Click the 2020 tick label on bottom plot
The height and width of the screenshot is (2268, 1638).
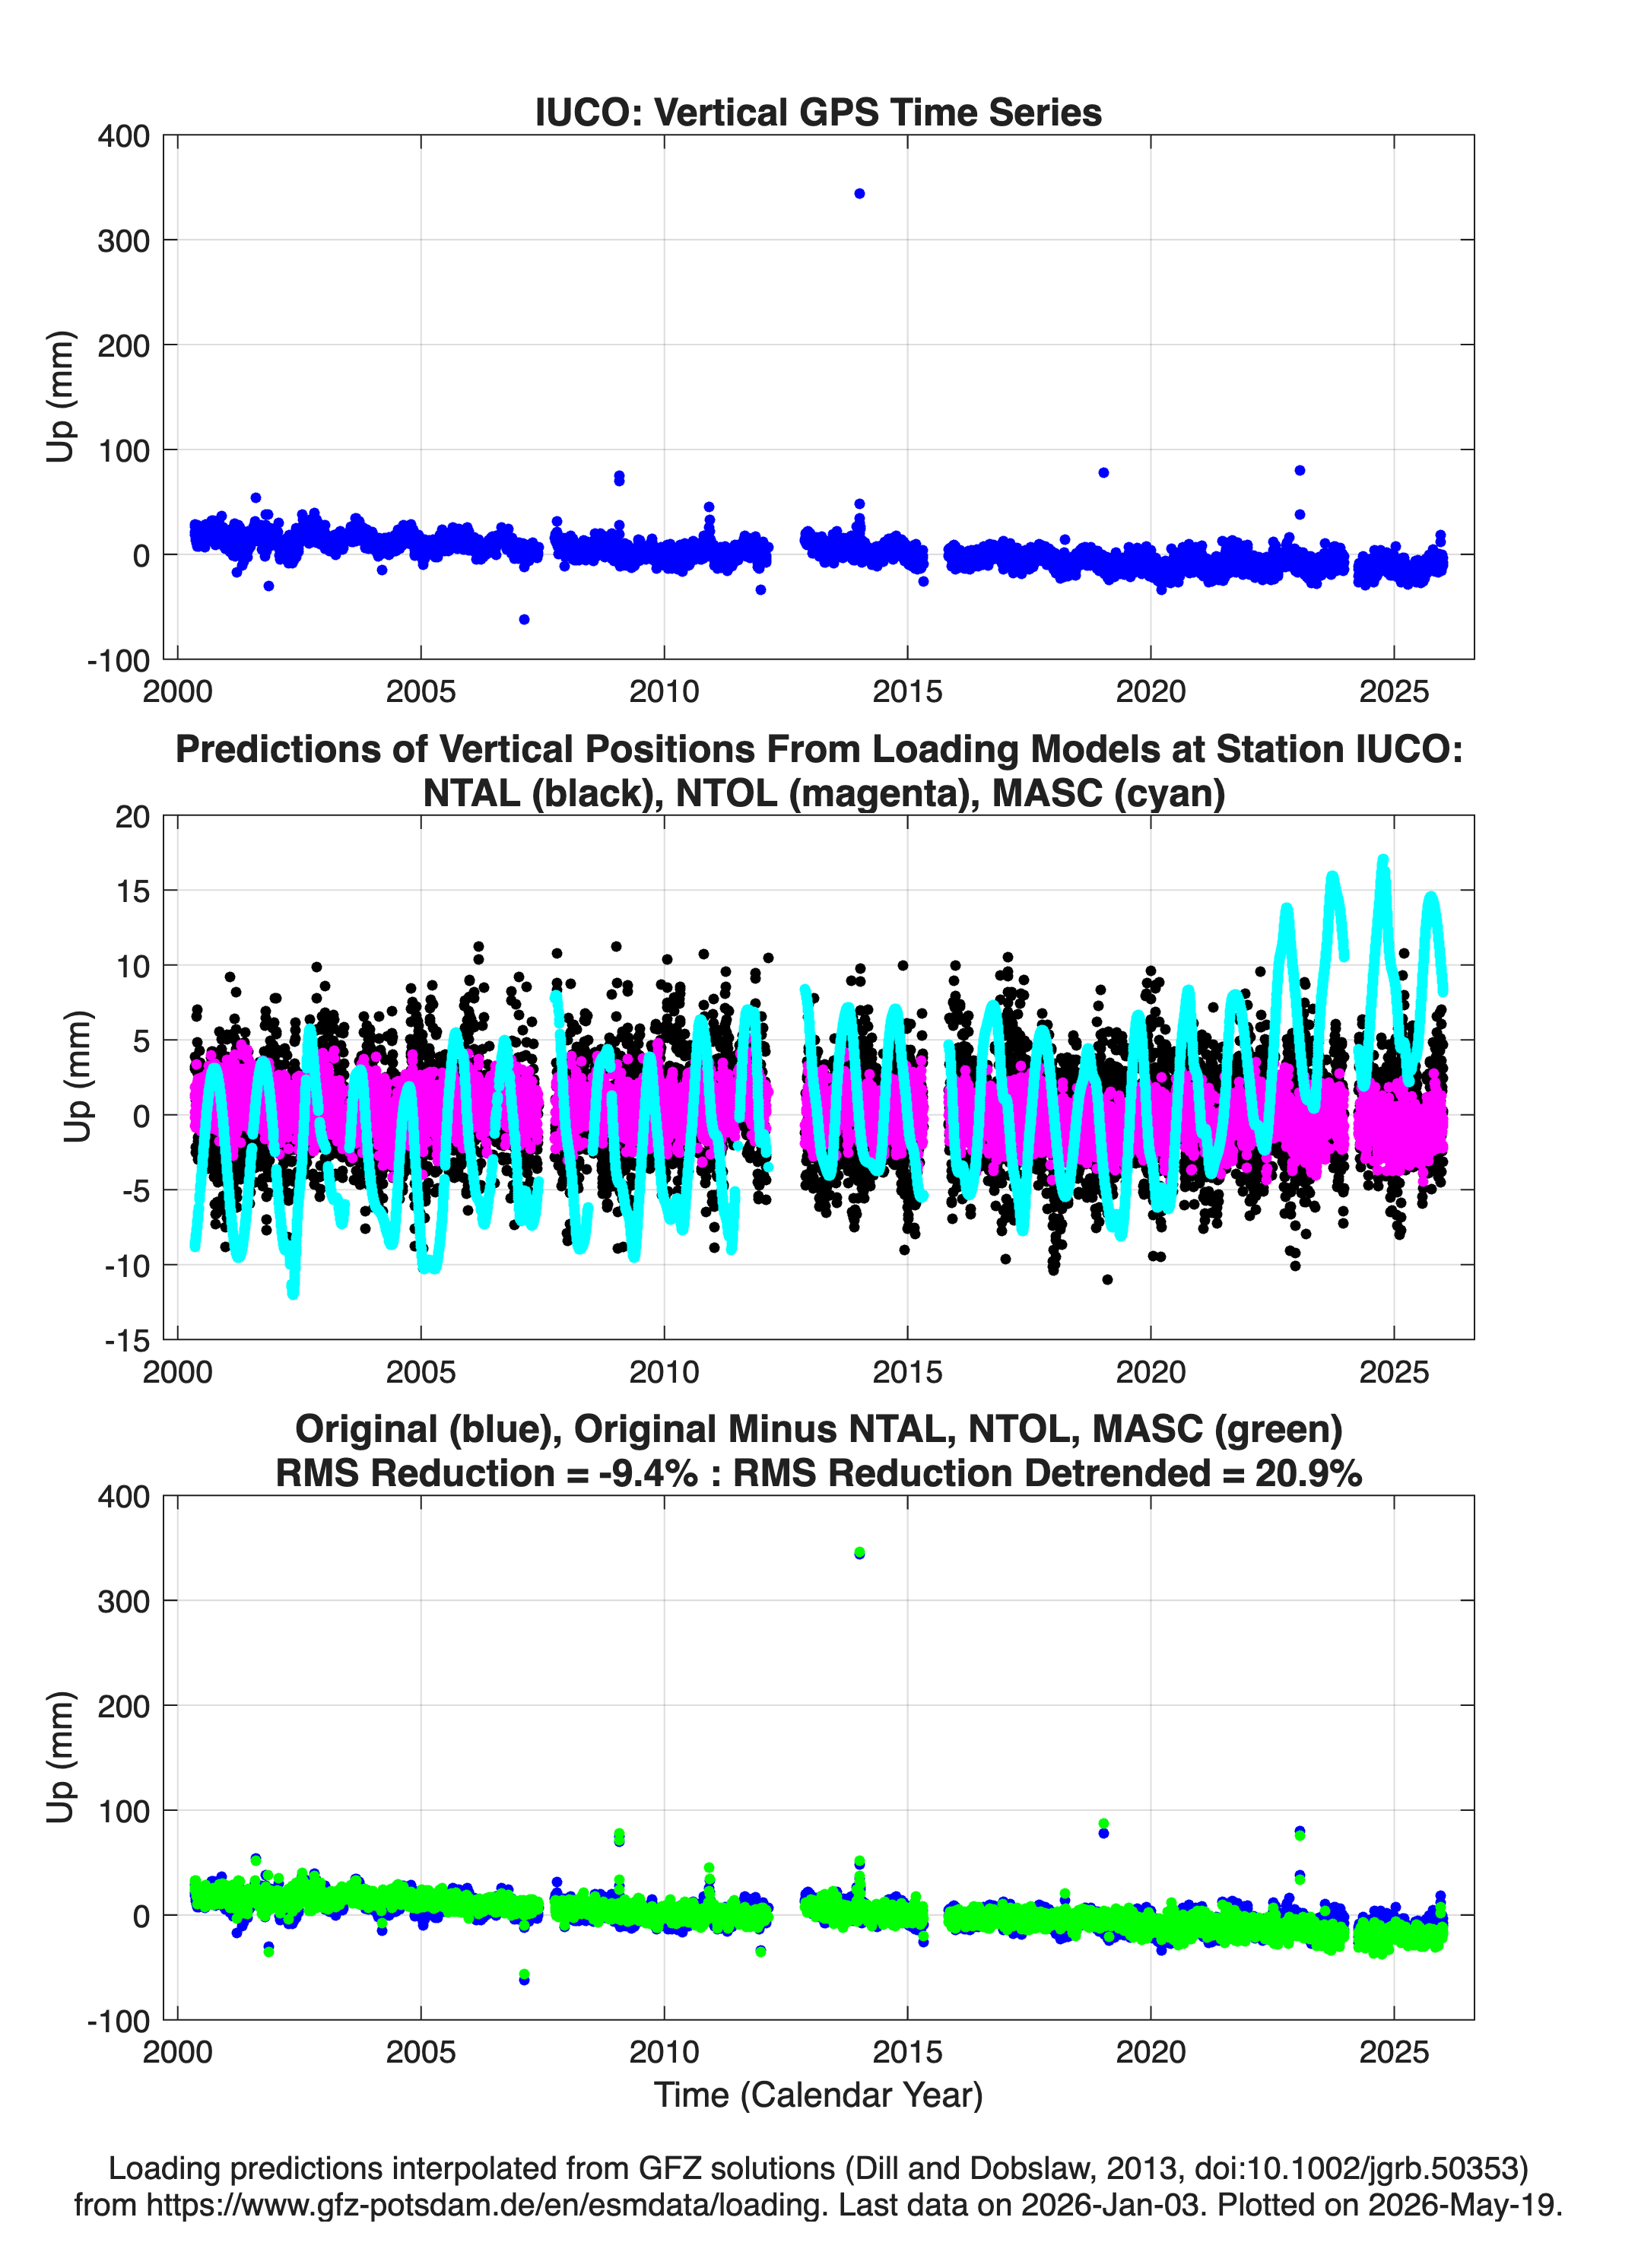point(1151,2052)
